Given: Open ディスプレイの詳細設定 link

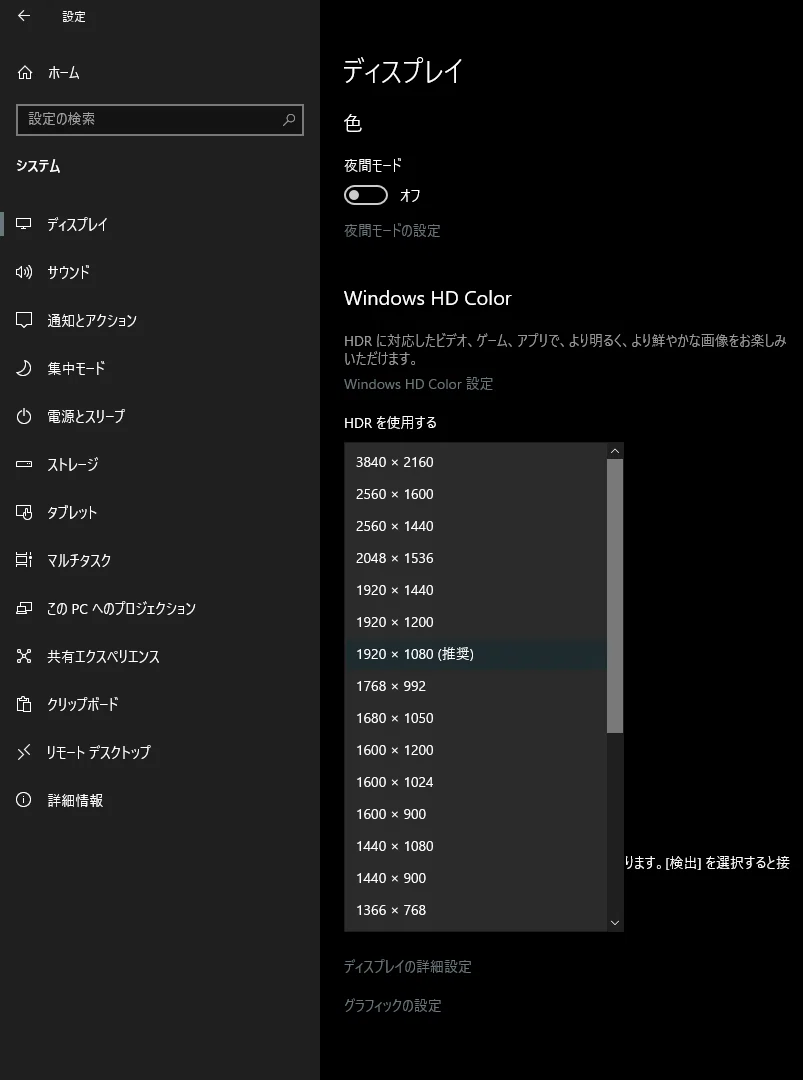Looking at the screenshot, I should click(x=408, y=966).
